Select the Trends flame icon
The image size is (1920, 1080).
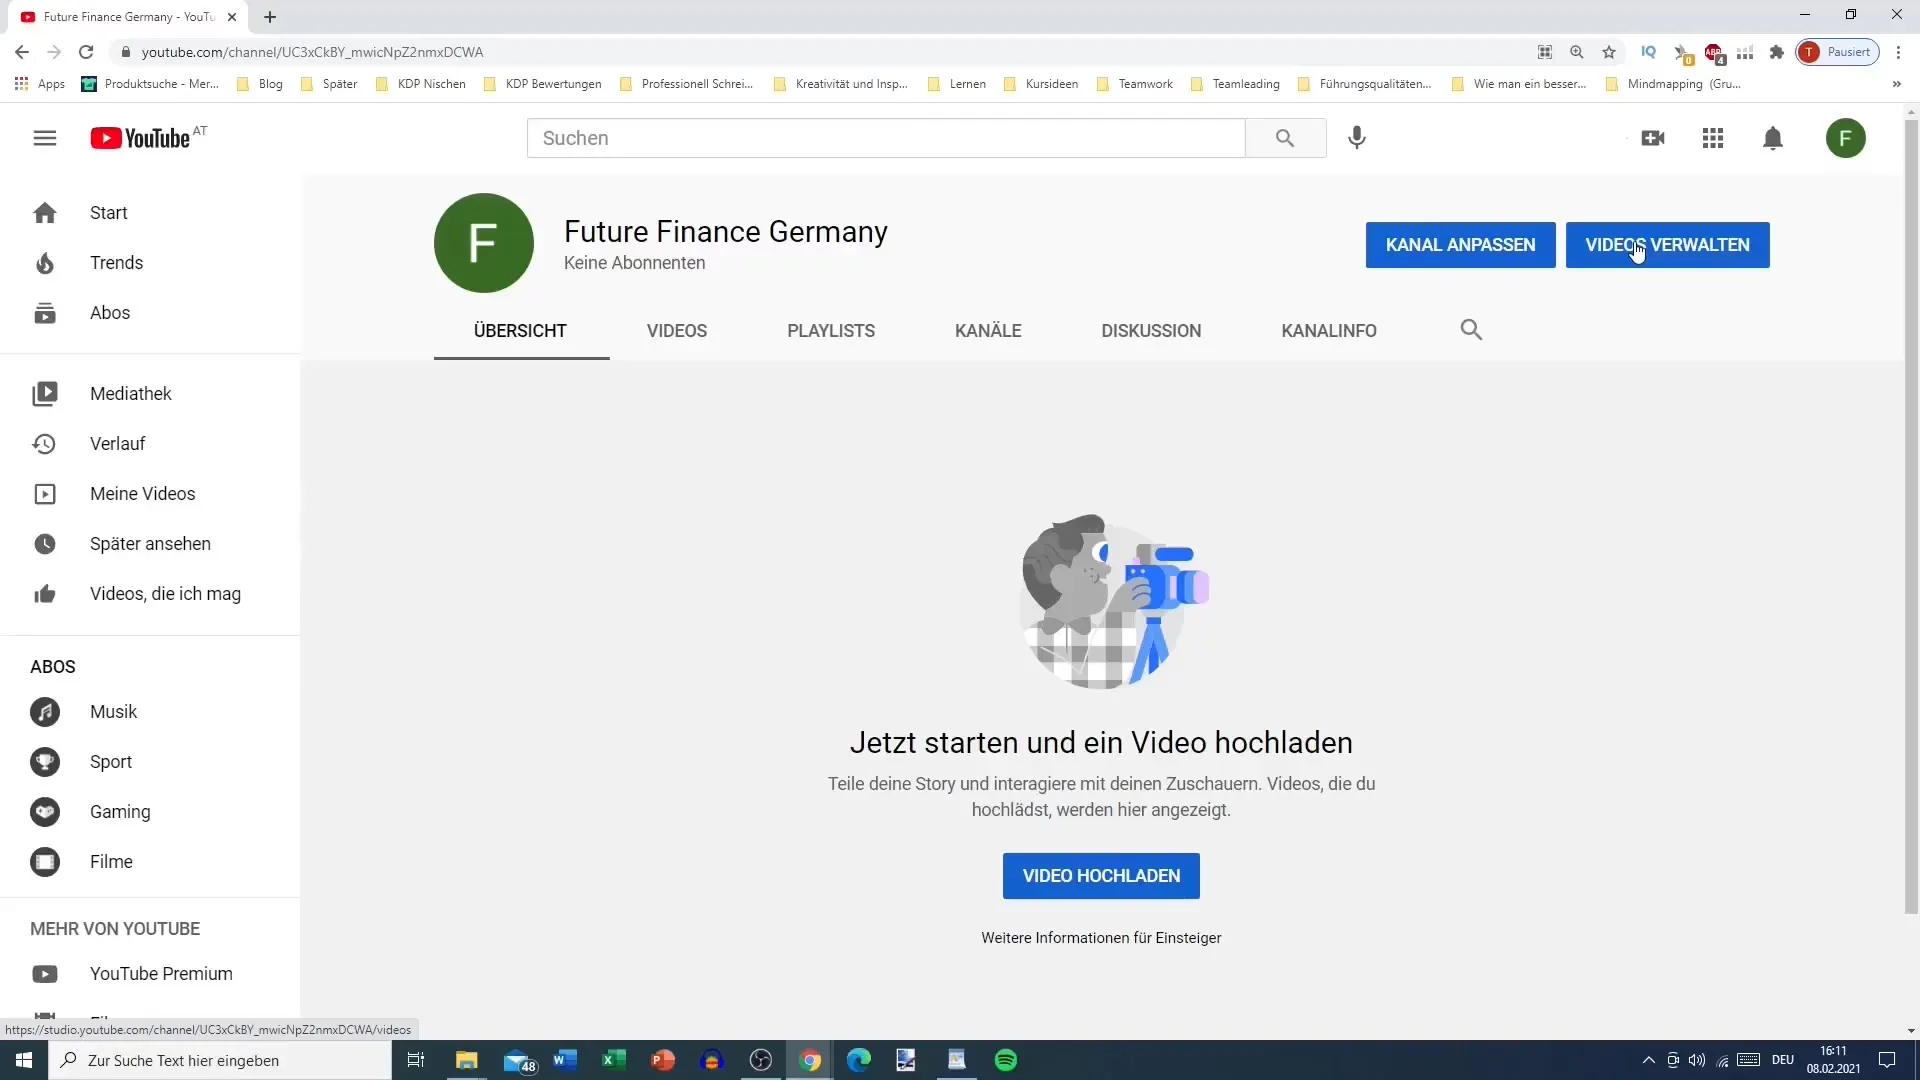(x=44, y=261)
